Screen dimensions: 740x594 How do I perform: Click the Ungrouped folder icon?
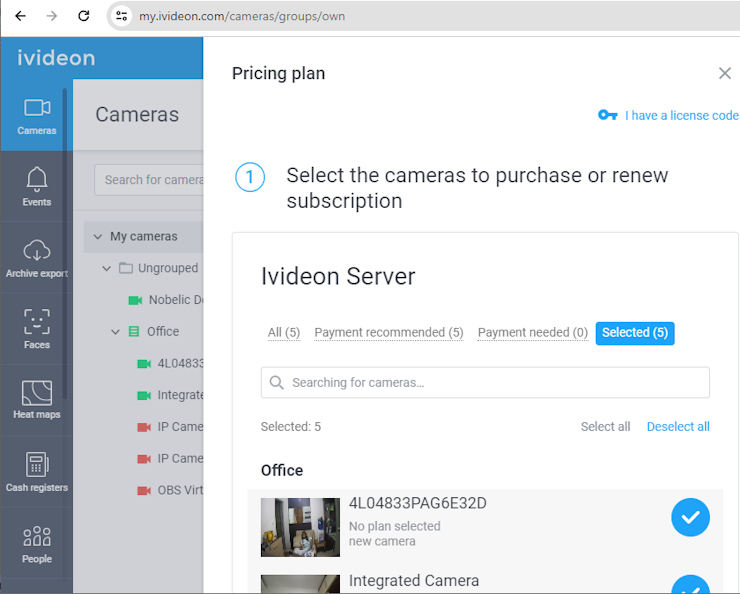[126, 268]
